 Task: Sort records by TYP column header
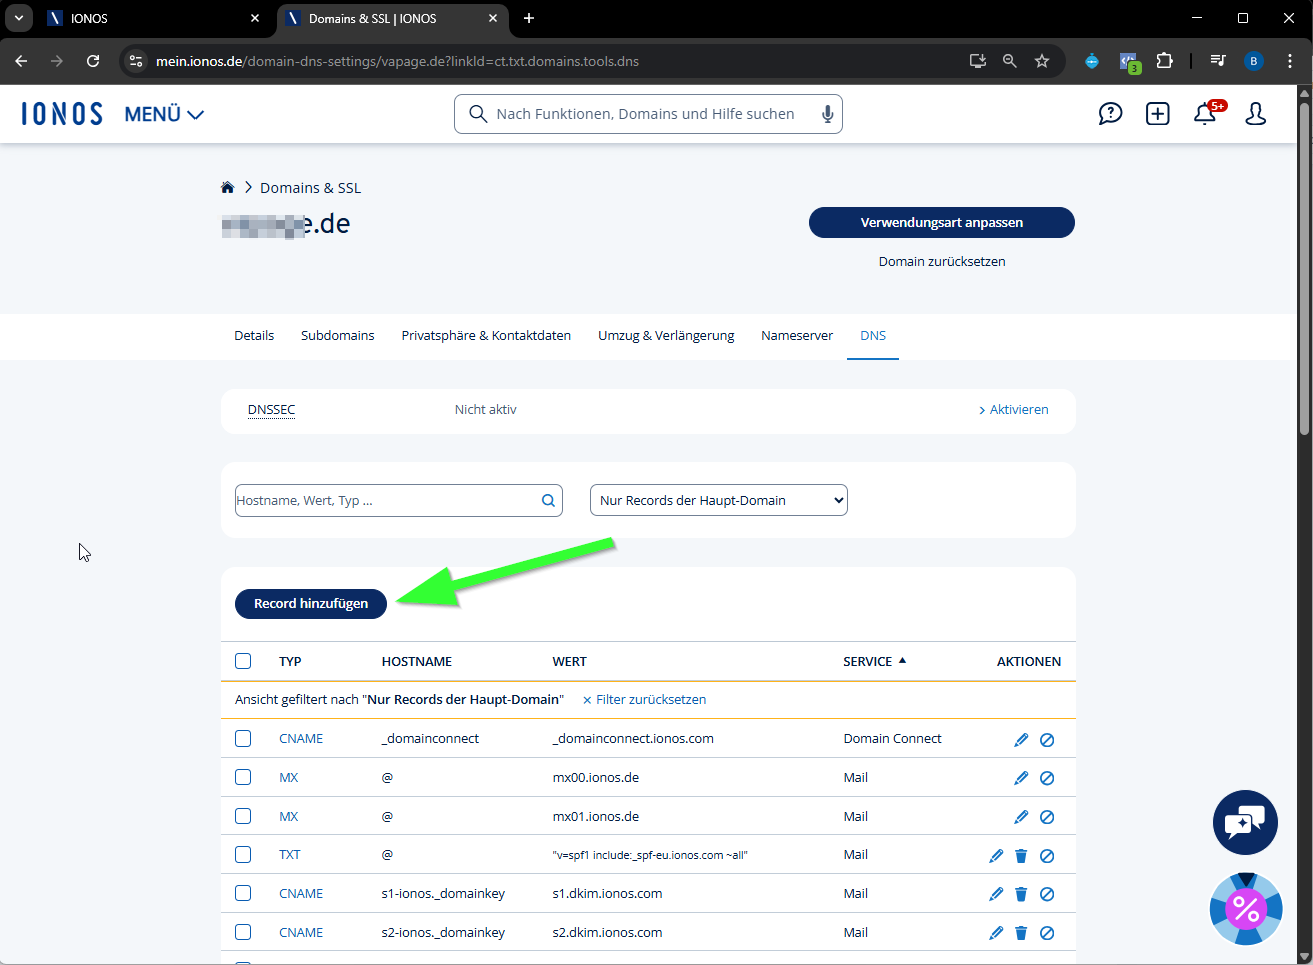tap(290, 662)
